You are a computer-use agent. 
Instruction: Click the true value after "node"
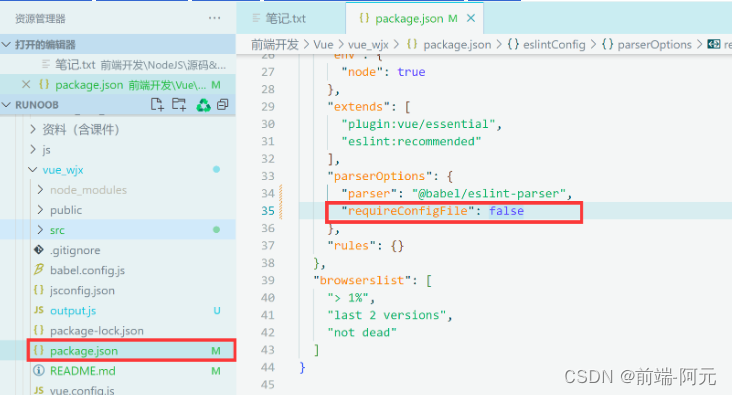[x=411, y=72]
